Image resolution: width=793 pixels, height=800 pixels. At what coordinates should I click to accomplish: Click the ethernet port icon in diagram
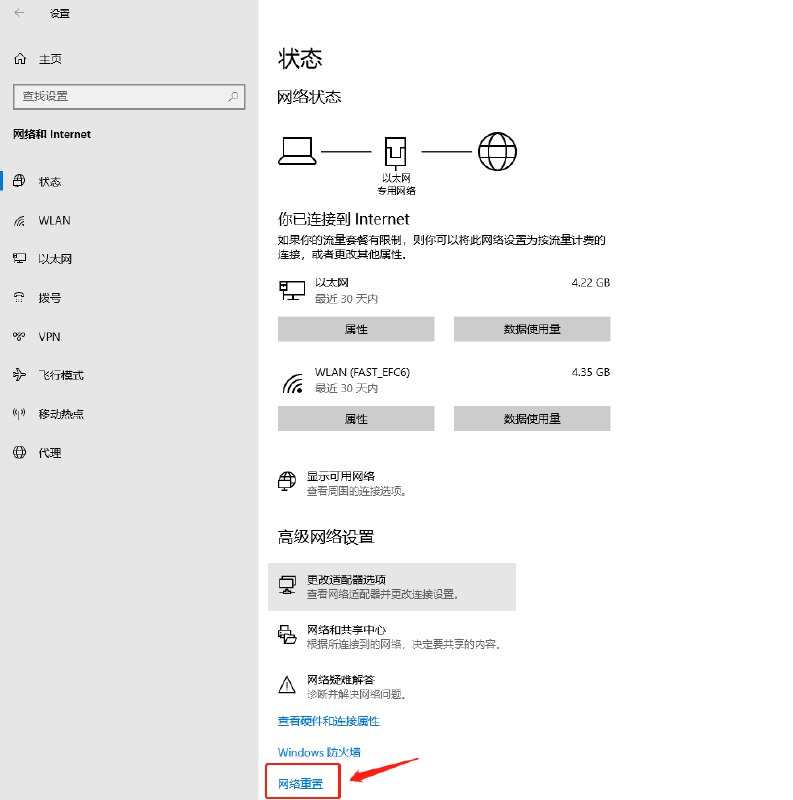pos(395,152)
